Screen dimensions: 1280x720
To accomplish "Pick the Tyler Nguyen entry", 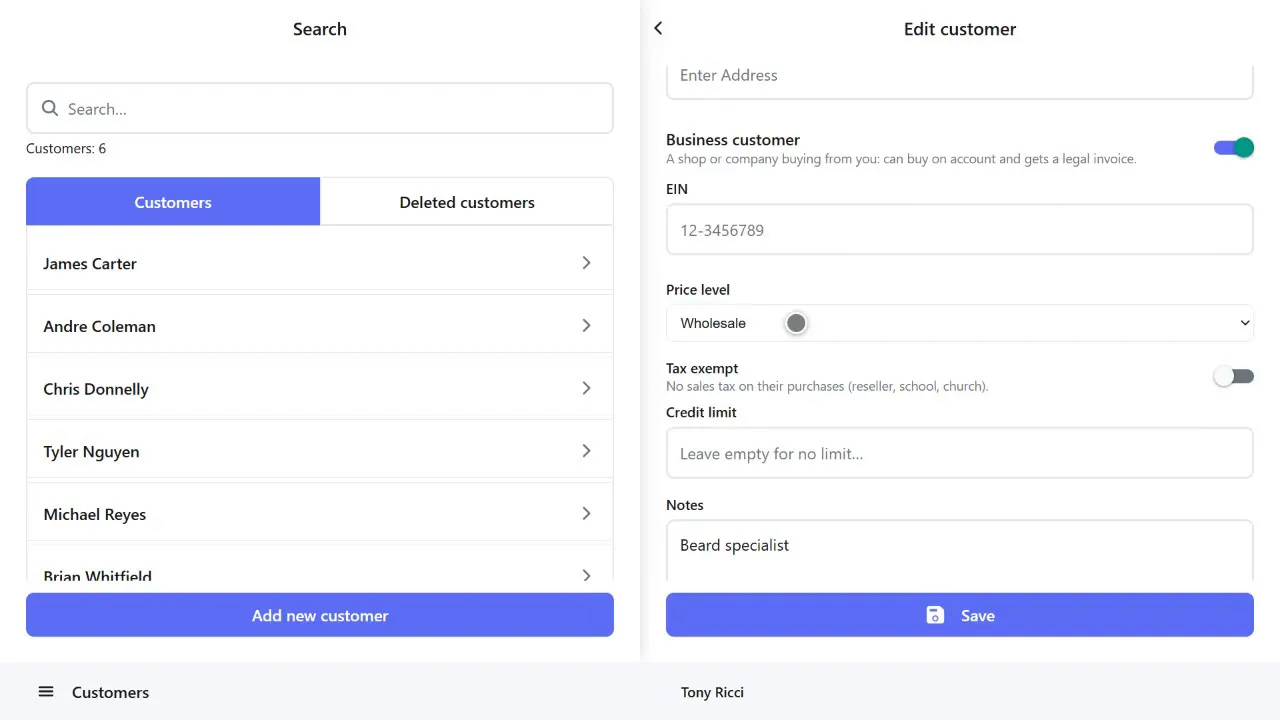I will click(x=91, y=452).
